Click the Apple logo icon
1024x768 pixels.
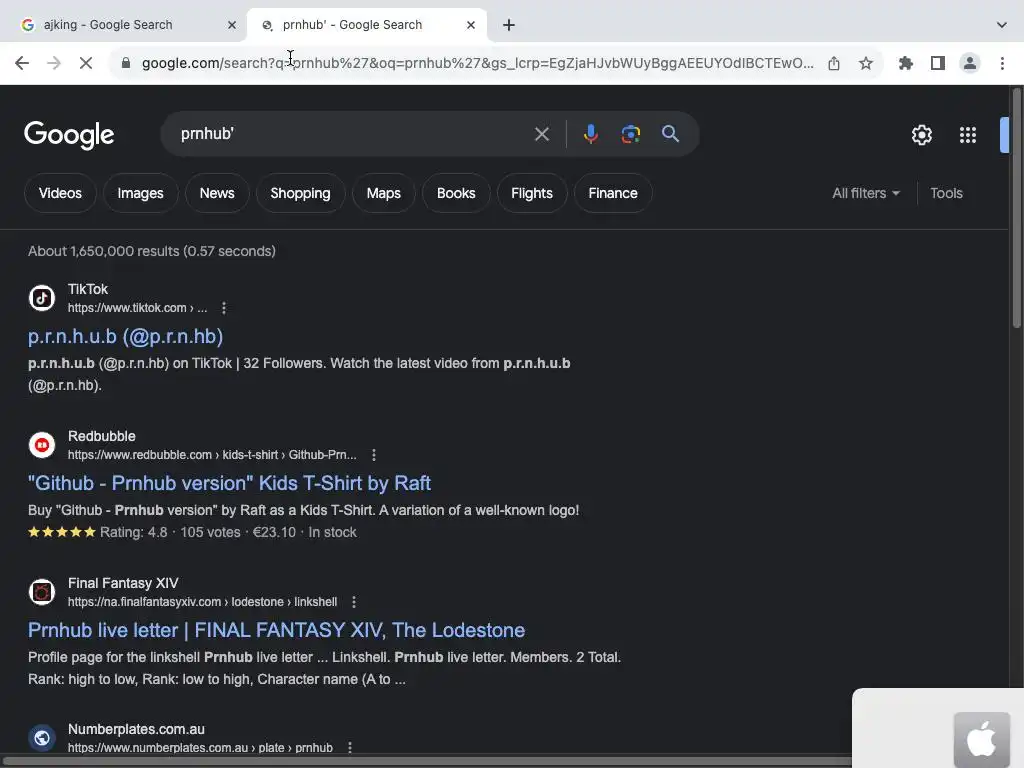coord(982,739)
